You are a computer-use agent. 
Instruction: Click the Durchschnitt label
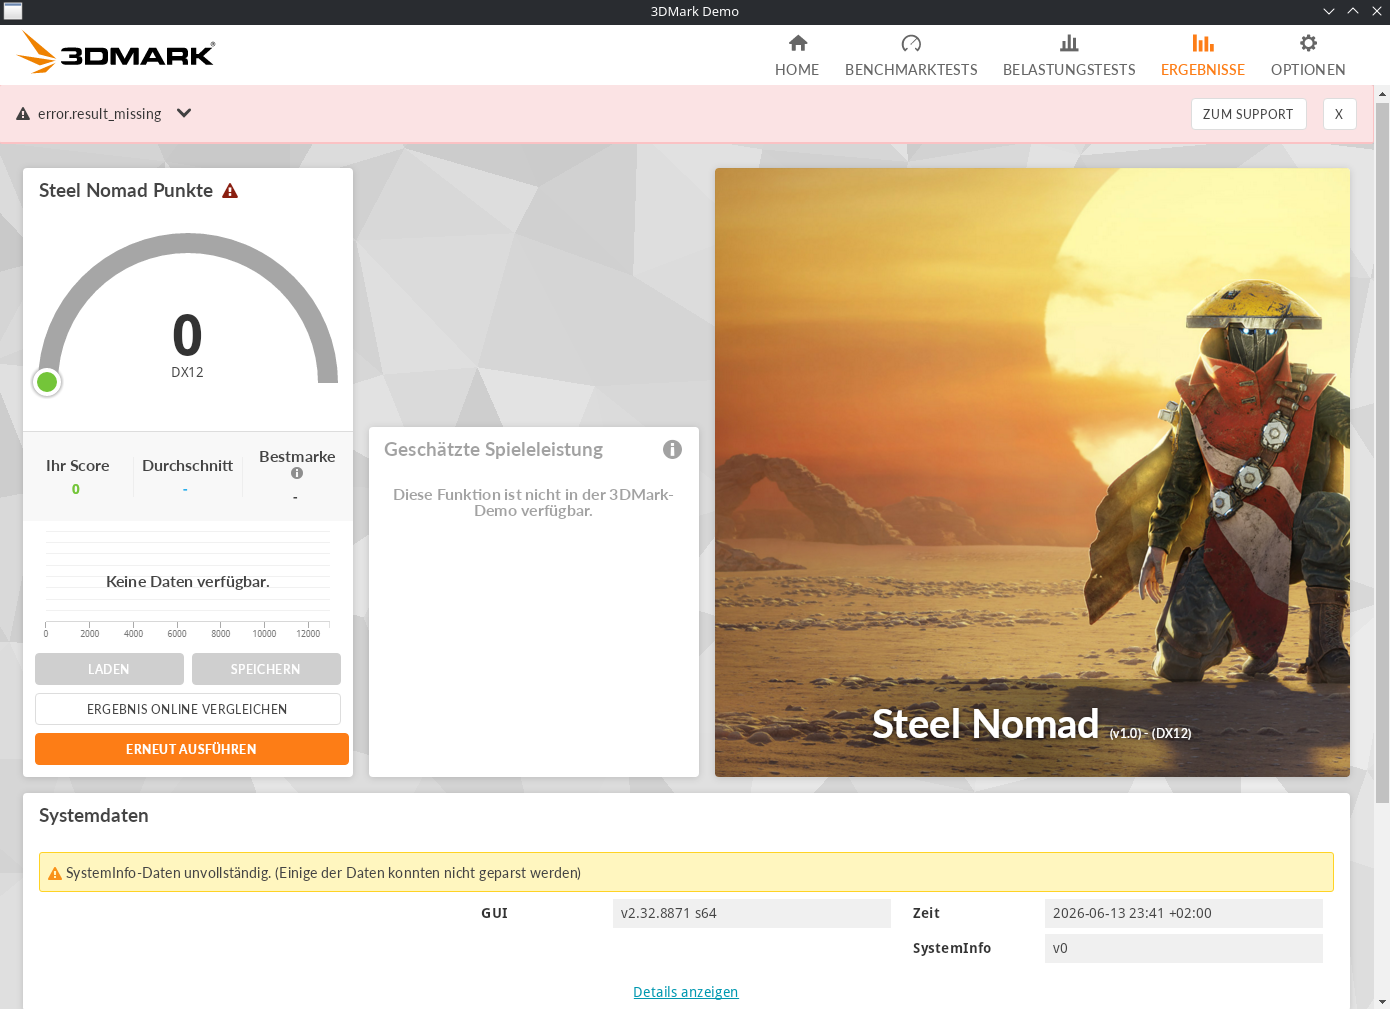point(187,466)
